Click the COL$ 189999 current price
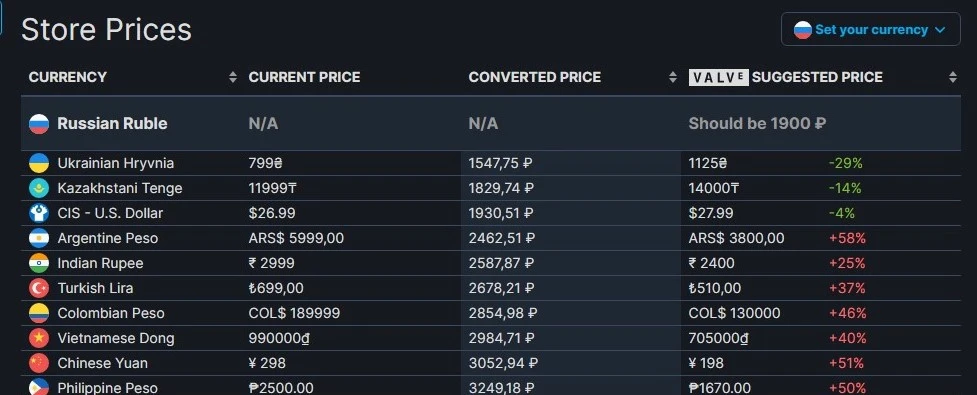 [x=294, y=313]
